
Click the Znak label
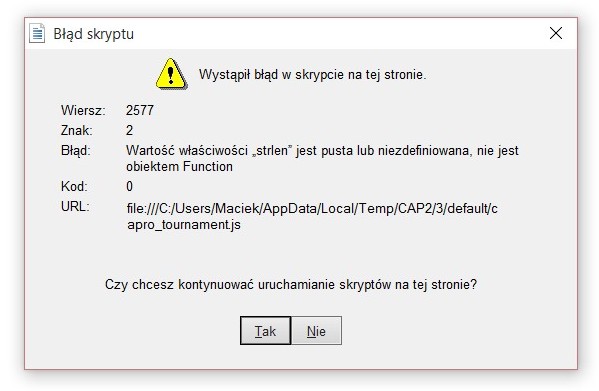[76, 131]
